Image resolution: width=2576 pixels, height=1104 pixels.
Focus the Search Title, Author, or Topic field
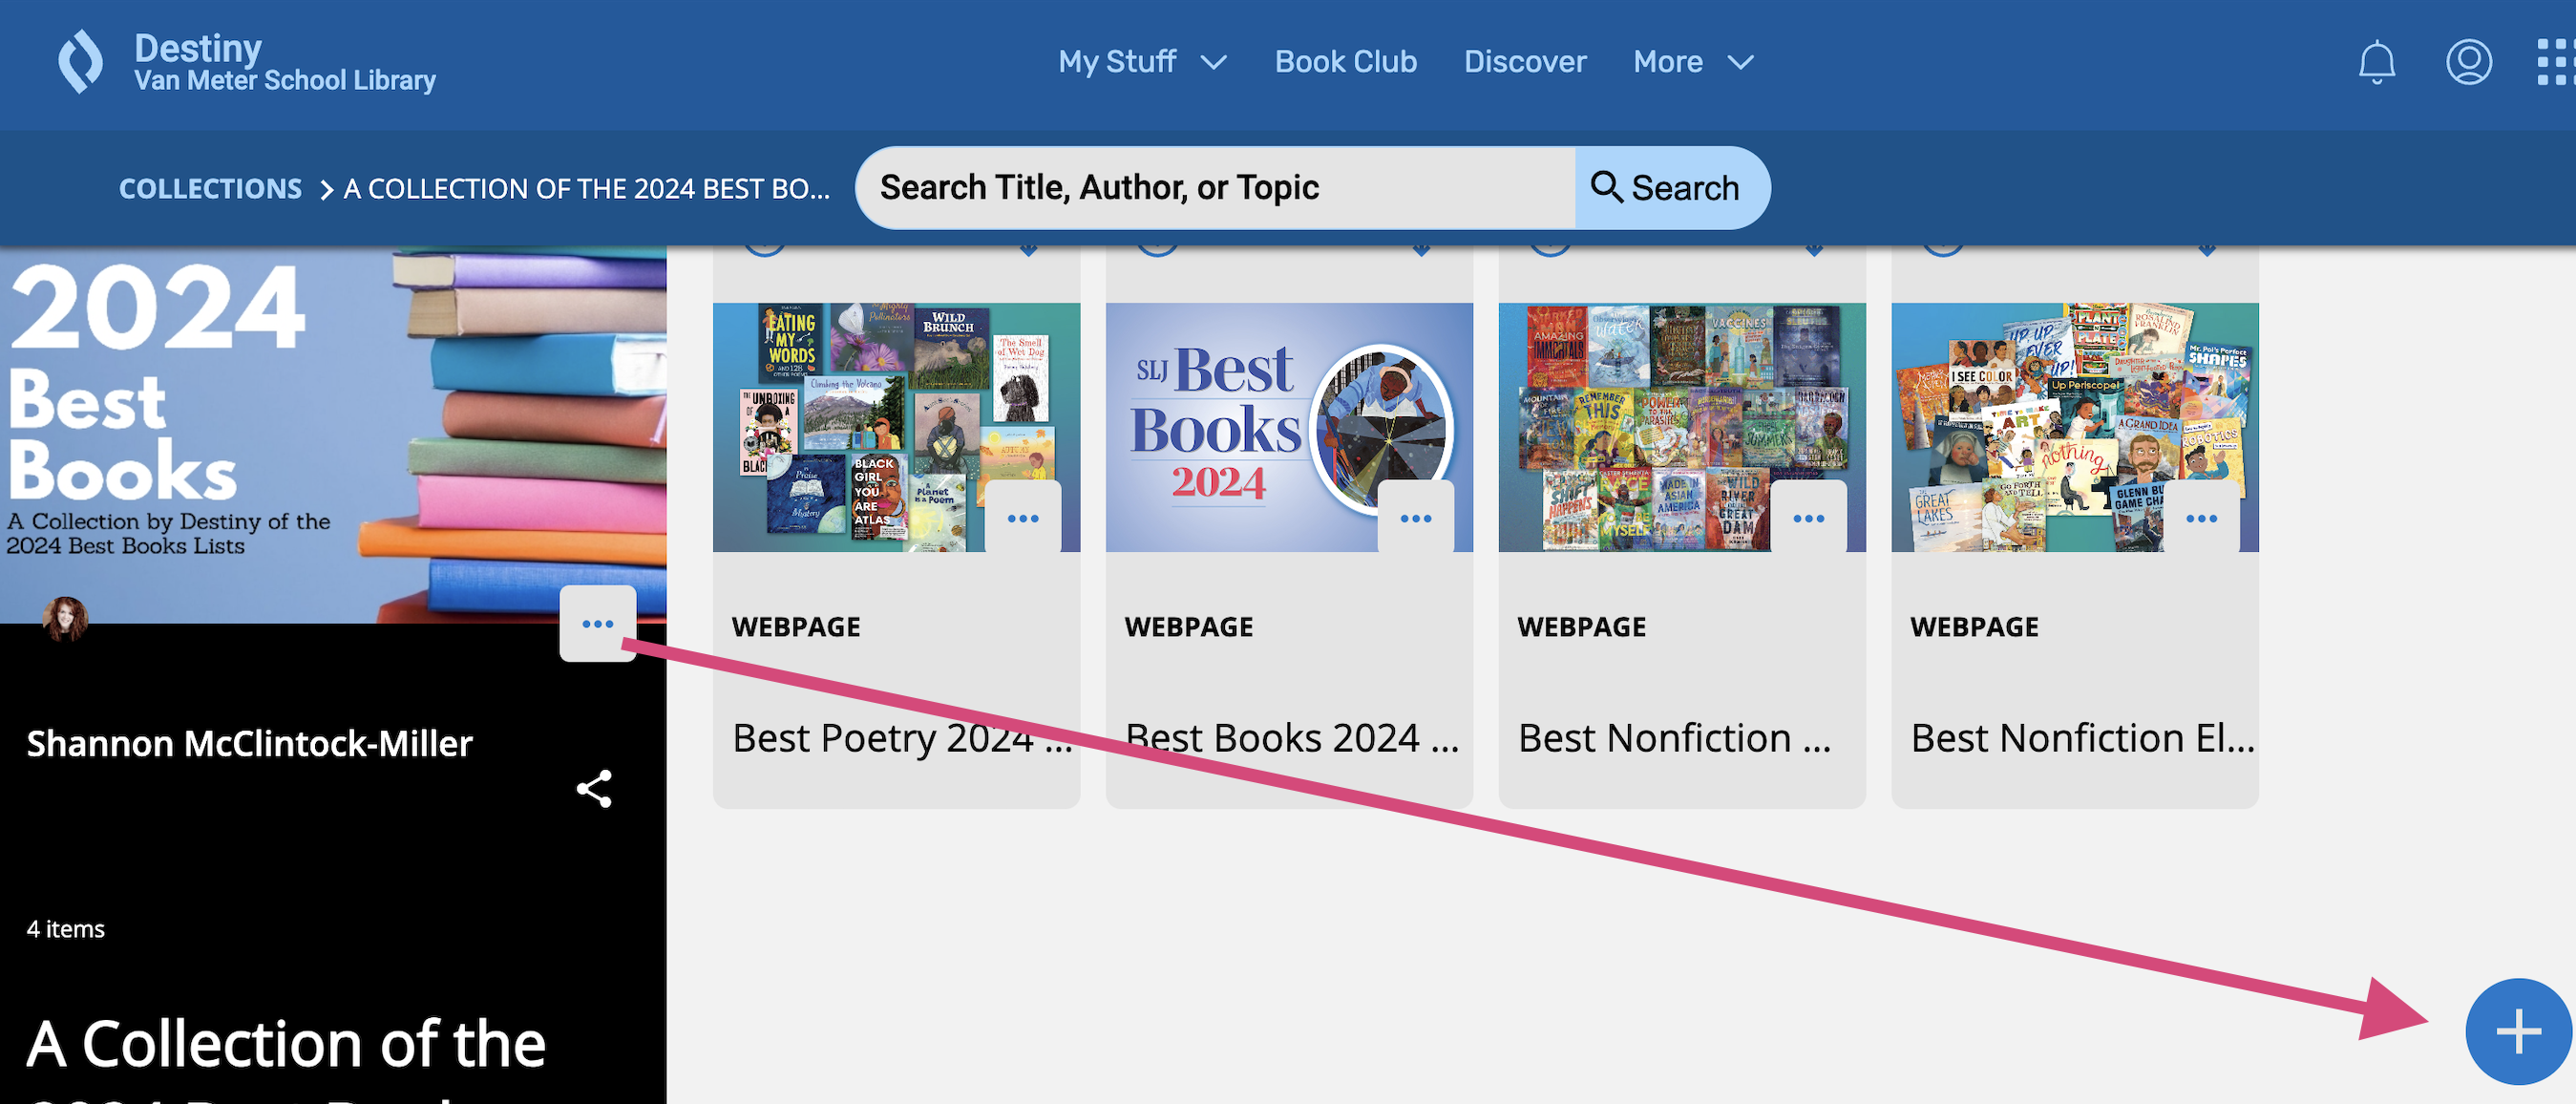pos(1214,187)
